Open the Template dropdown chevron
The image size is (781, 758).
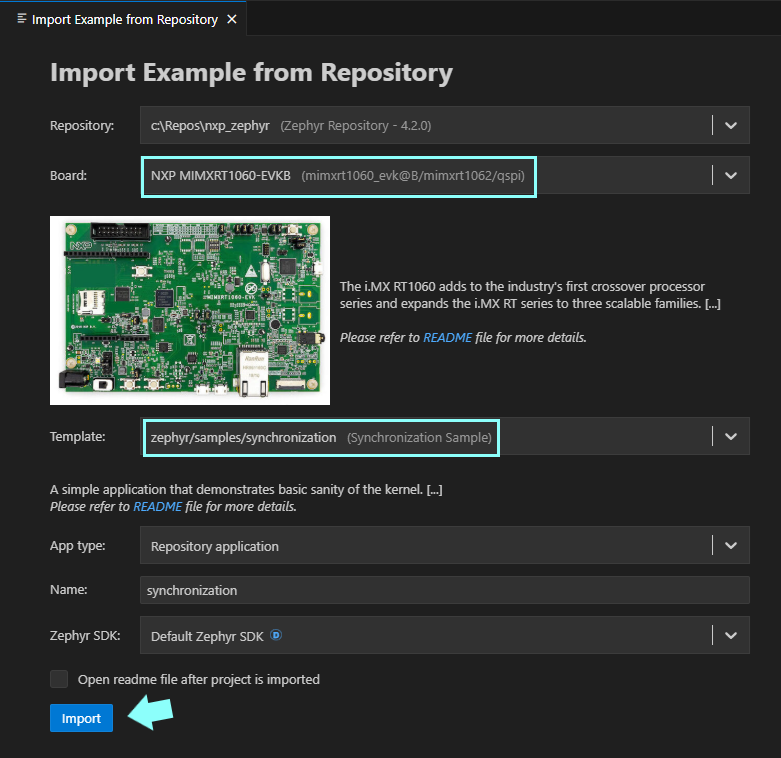coord(730,436)
